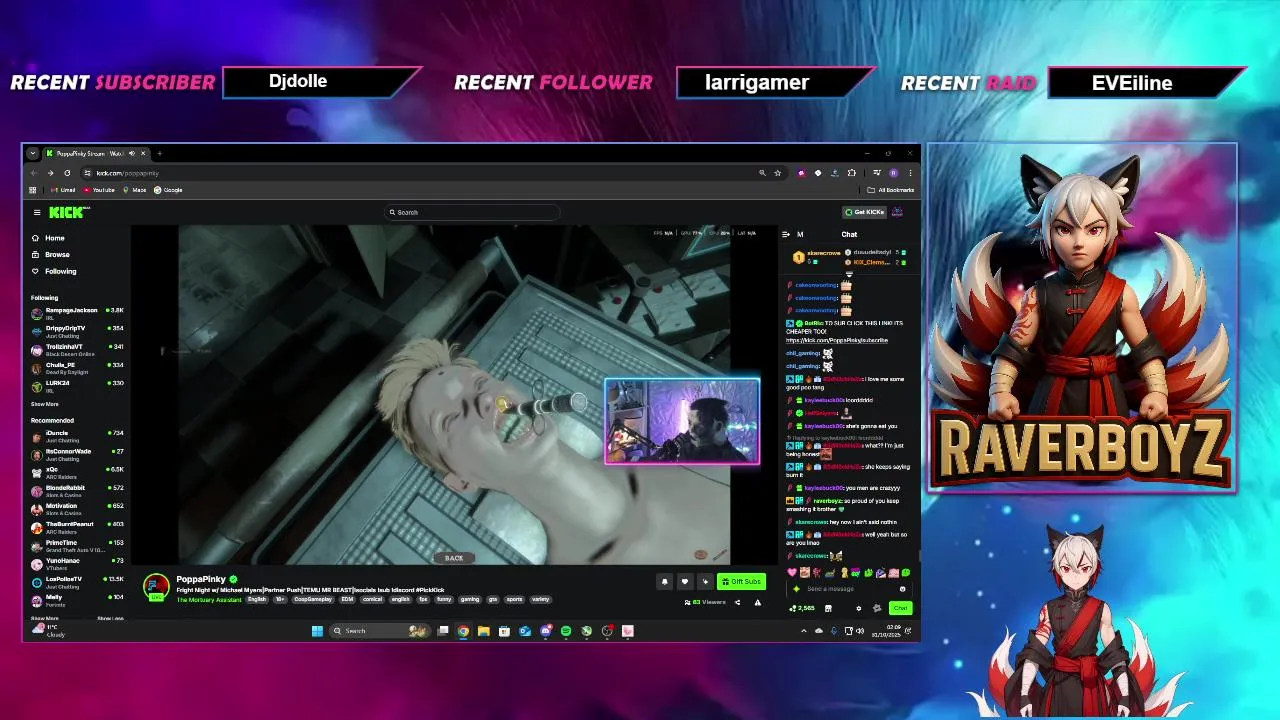This screenshot has width=1280, height=720.
Task: Open The Mortuary Assistant category link
Action: pyautogui.click(x=208, y=599)
